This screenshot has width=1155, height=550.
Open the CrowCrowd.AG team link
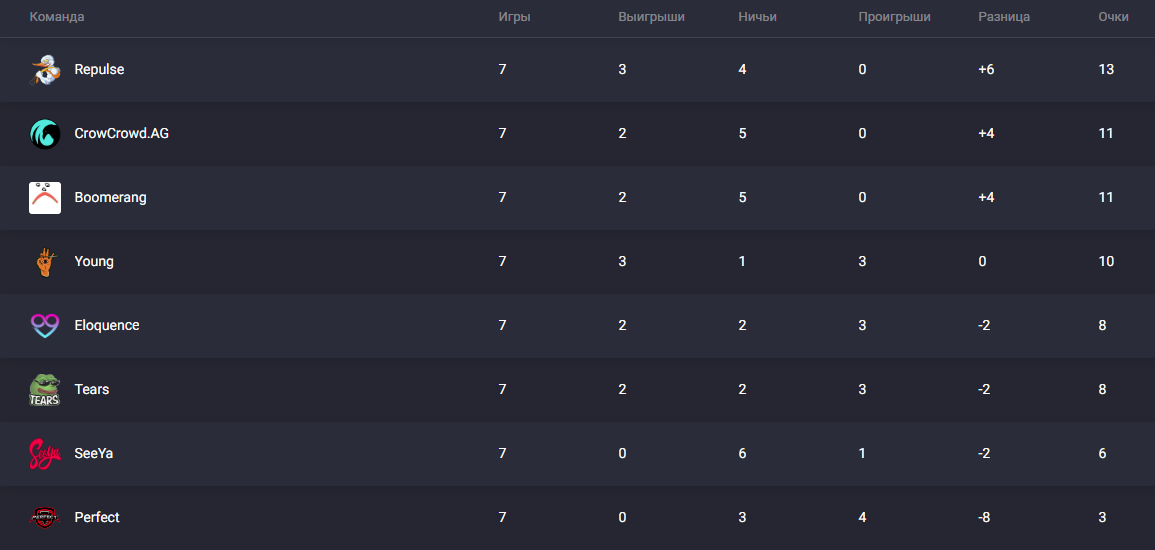tap(121, 134)
